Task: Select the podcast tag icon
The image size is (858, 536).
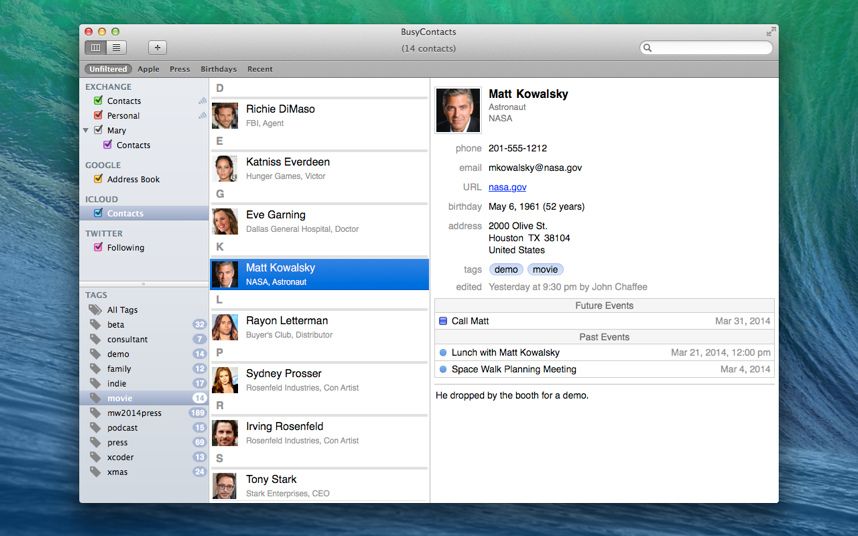Action: [95, 427]
